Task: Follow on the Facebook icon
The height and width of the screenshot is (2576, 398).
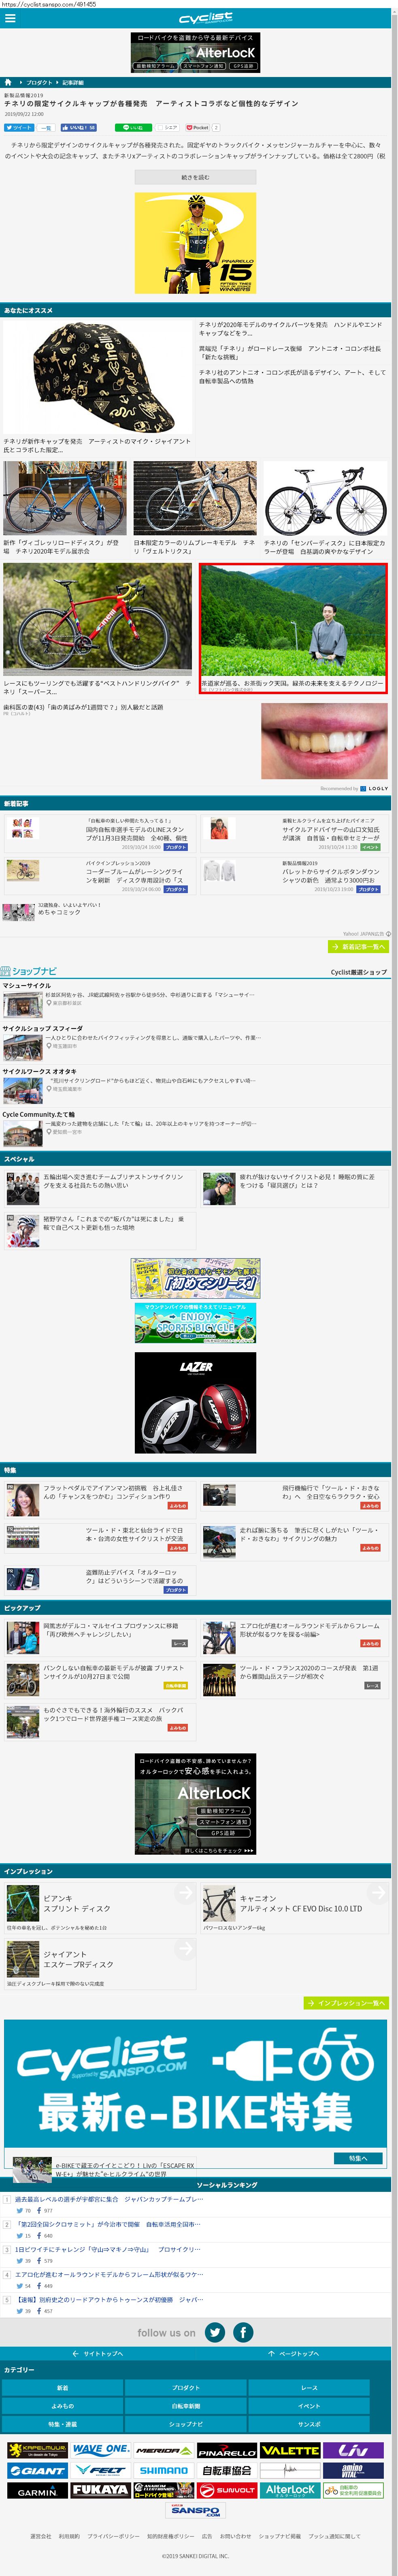Action: point(243,2332)
